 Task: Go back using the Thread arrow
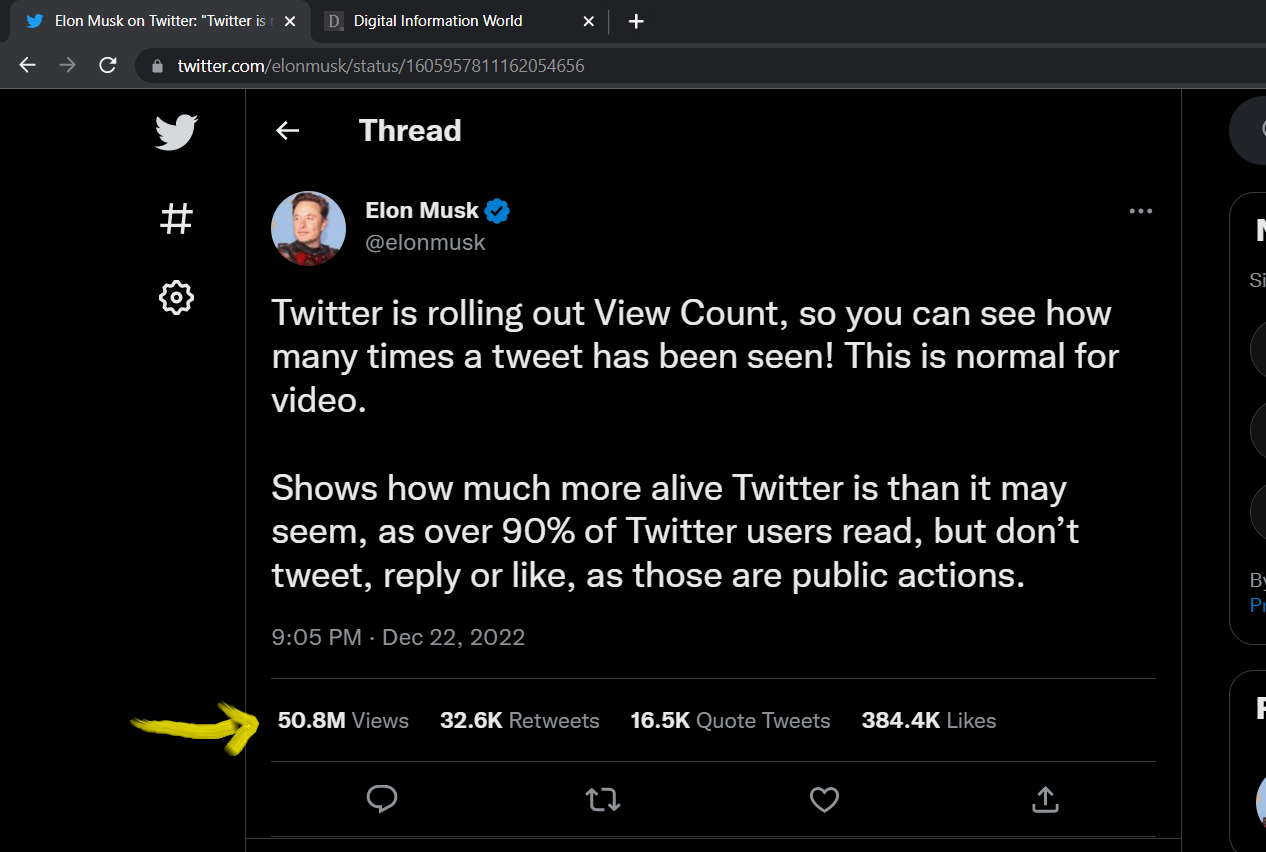point(288,130)
